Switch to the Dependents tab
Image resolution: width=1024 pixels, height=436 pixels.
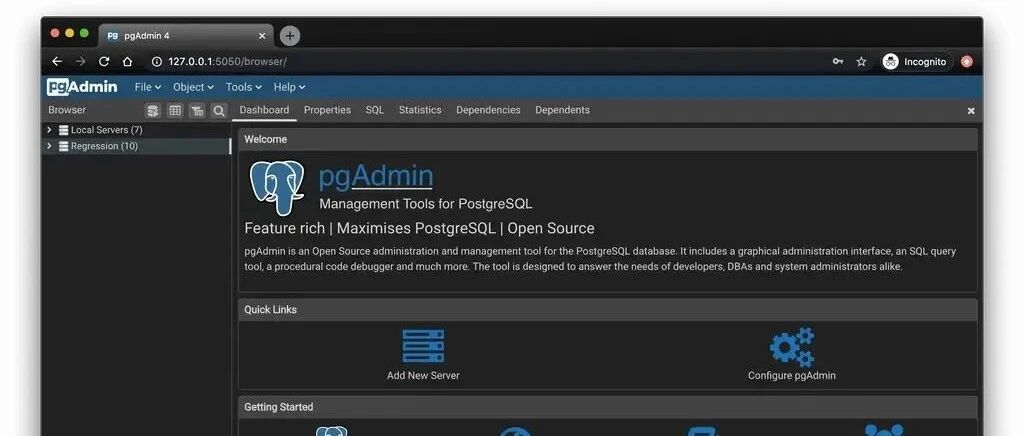[562, 110]
